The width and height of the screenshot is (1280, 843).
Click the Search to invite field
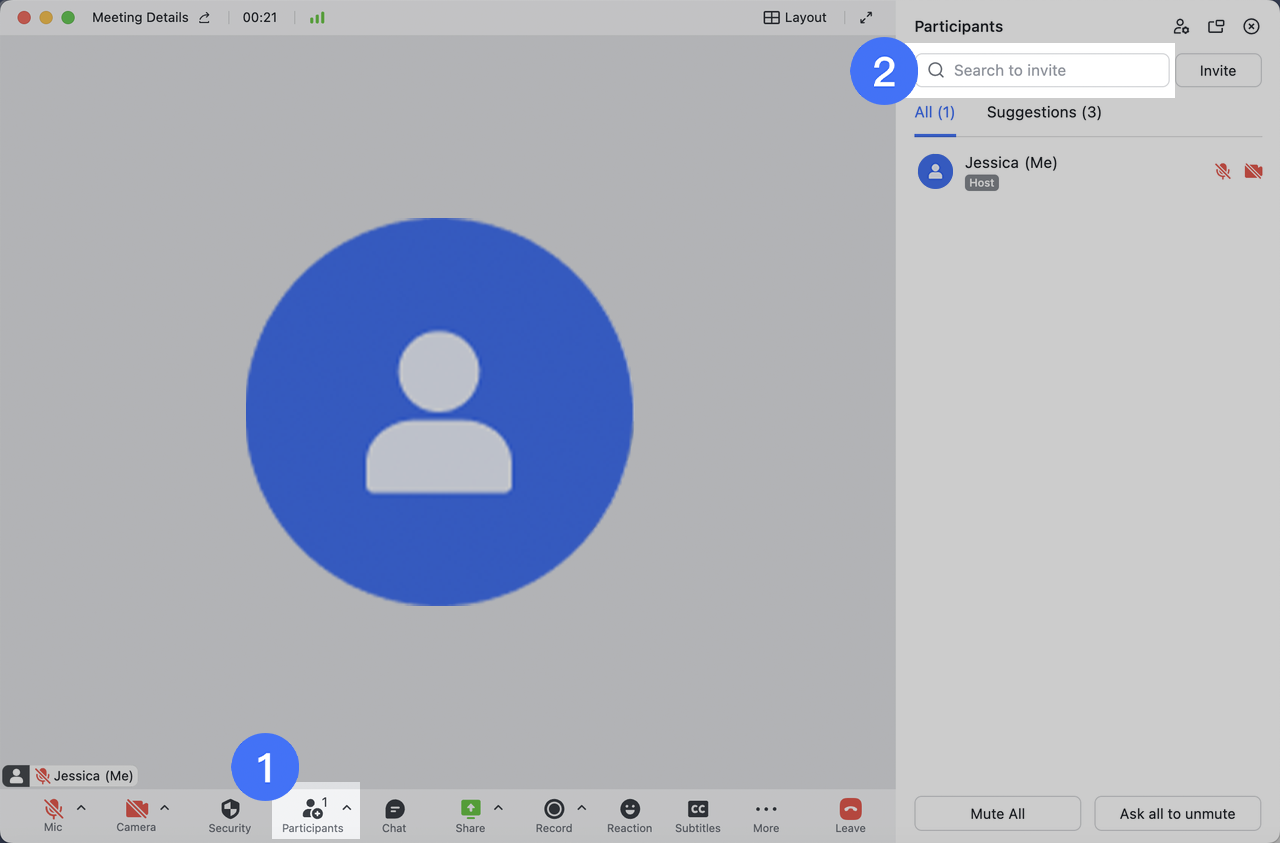point(1043,70)
